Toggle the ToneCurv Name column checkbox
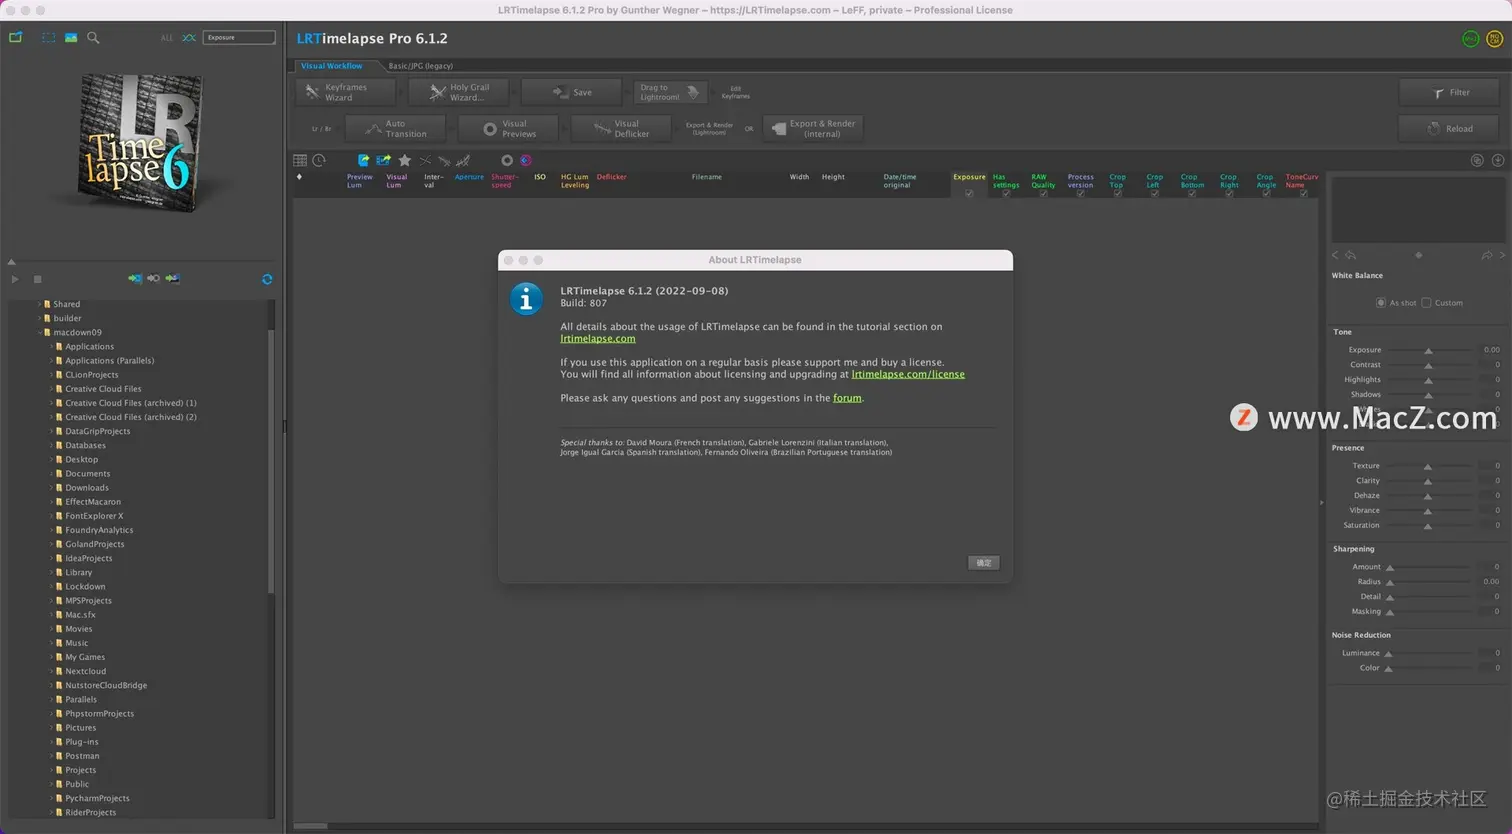This screenshot has height=834, width=1512. coord(1303,193)
